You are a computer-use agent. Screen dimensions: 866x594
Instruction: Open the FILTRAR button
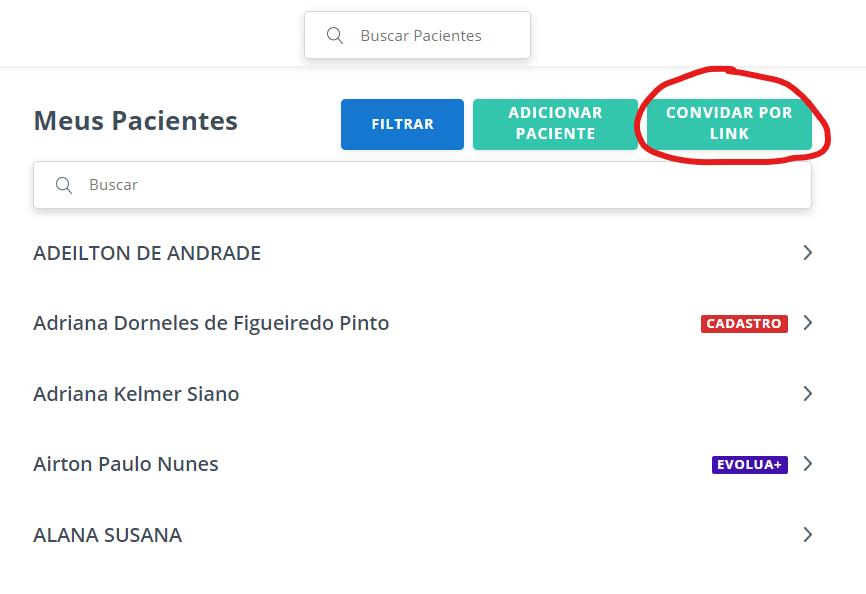click(x=402, y=124)
